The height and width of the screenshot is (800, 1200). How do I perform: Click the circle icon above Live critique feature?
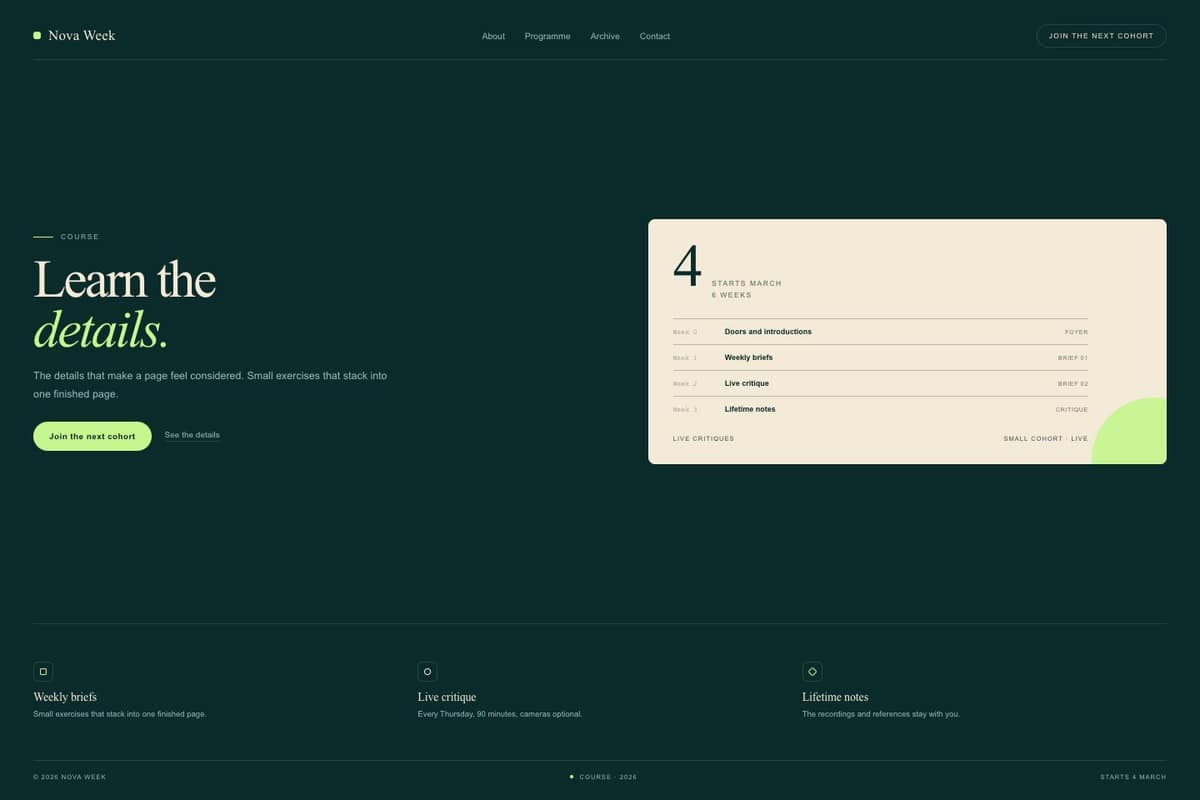point(427,672)
